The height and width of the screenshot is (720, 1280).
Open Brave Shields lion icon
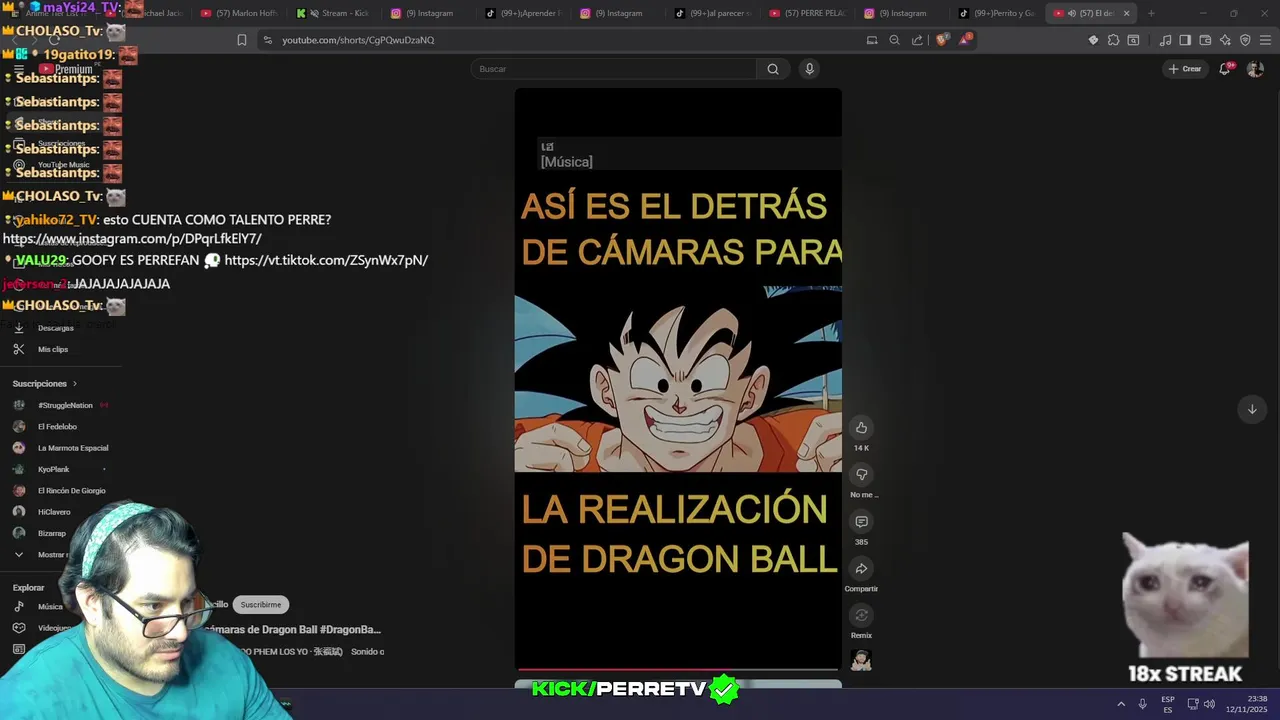(942, 40)
